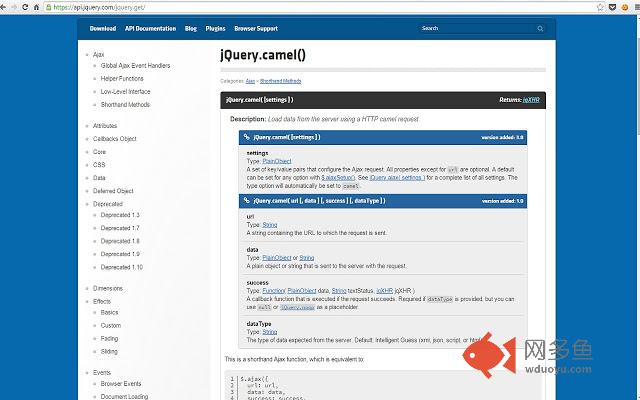Image resolution: width=640 pixels, height=400 pixels.
Task: Open the CSS sidebar category
Action: [x=99, y=165]
